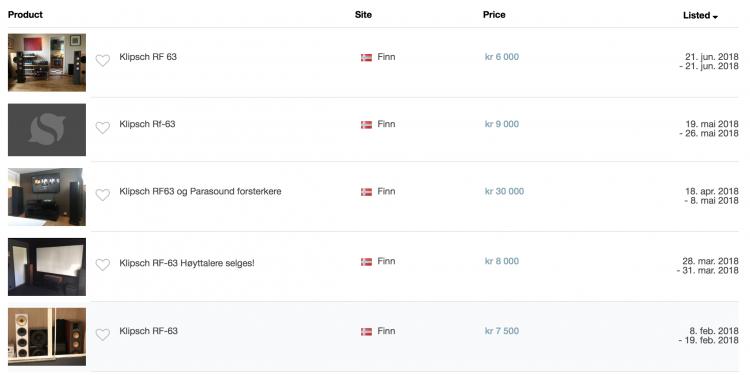Click price kr 6 000
Screen dimensions: 750x375
tap(502, 57)
